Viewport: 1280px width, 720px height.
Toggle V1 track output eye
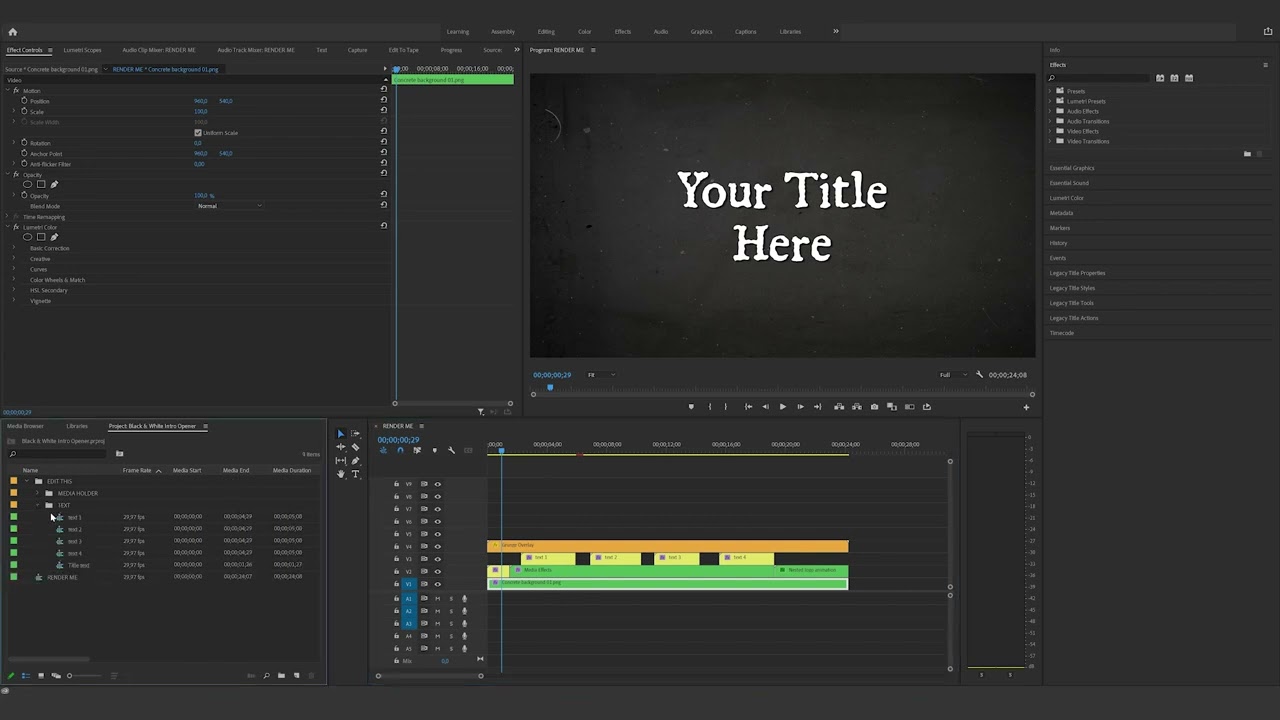click(437, 584)
